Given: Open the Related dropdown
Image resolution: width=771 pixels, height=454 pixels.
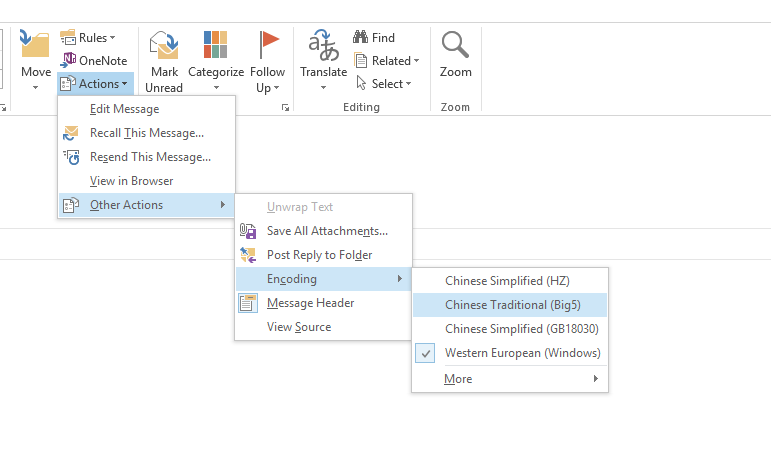Looking at the screenshot, I should point(387,61).
